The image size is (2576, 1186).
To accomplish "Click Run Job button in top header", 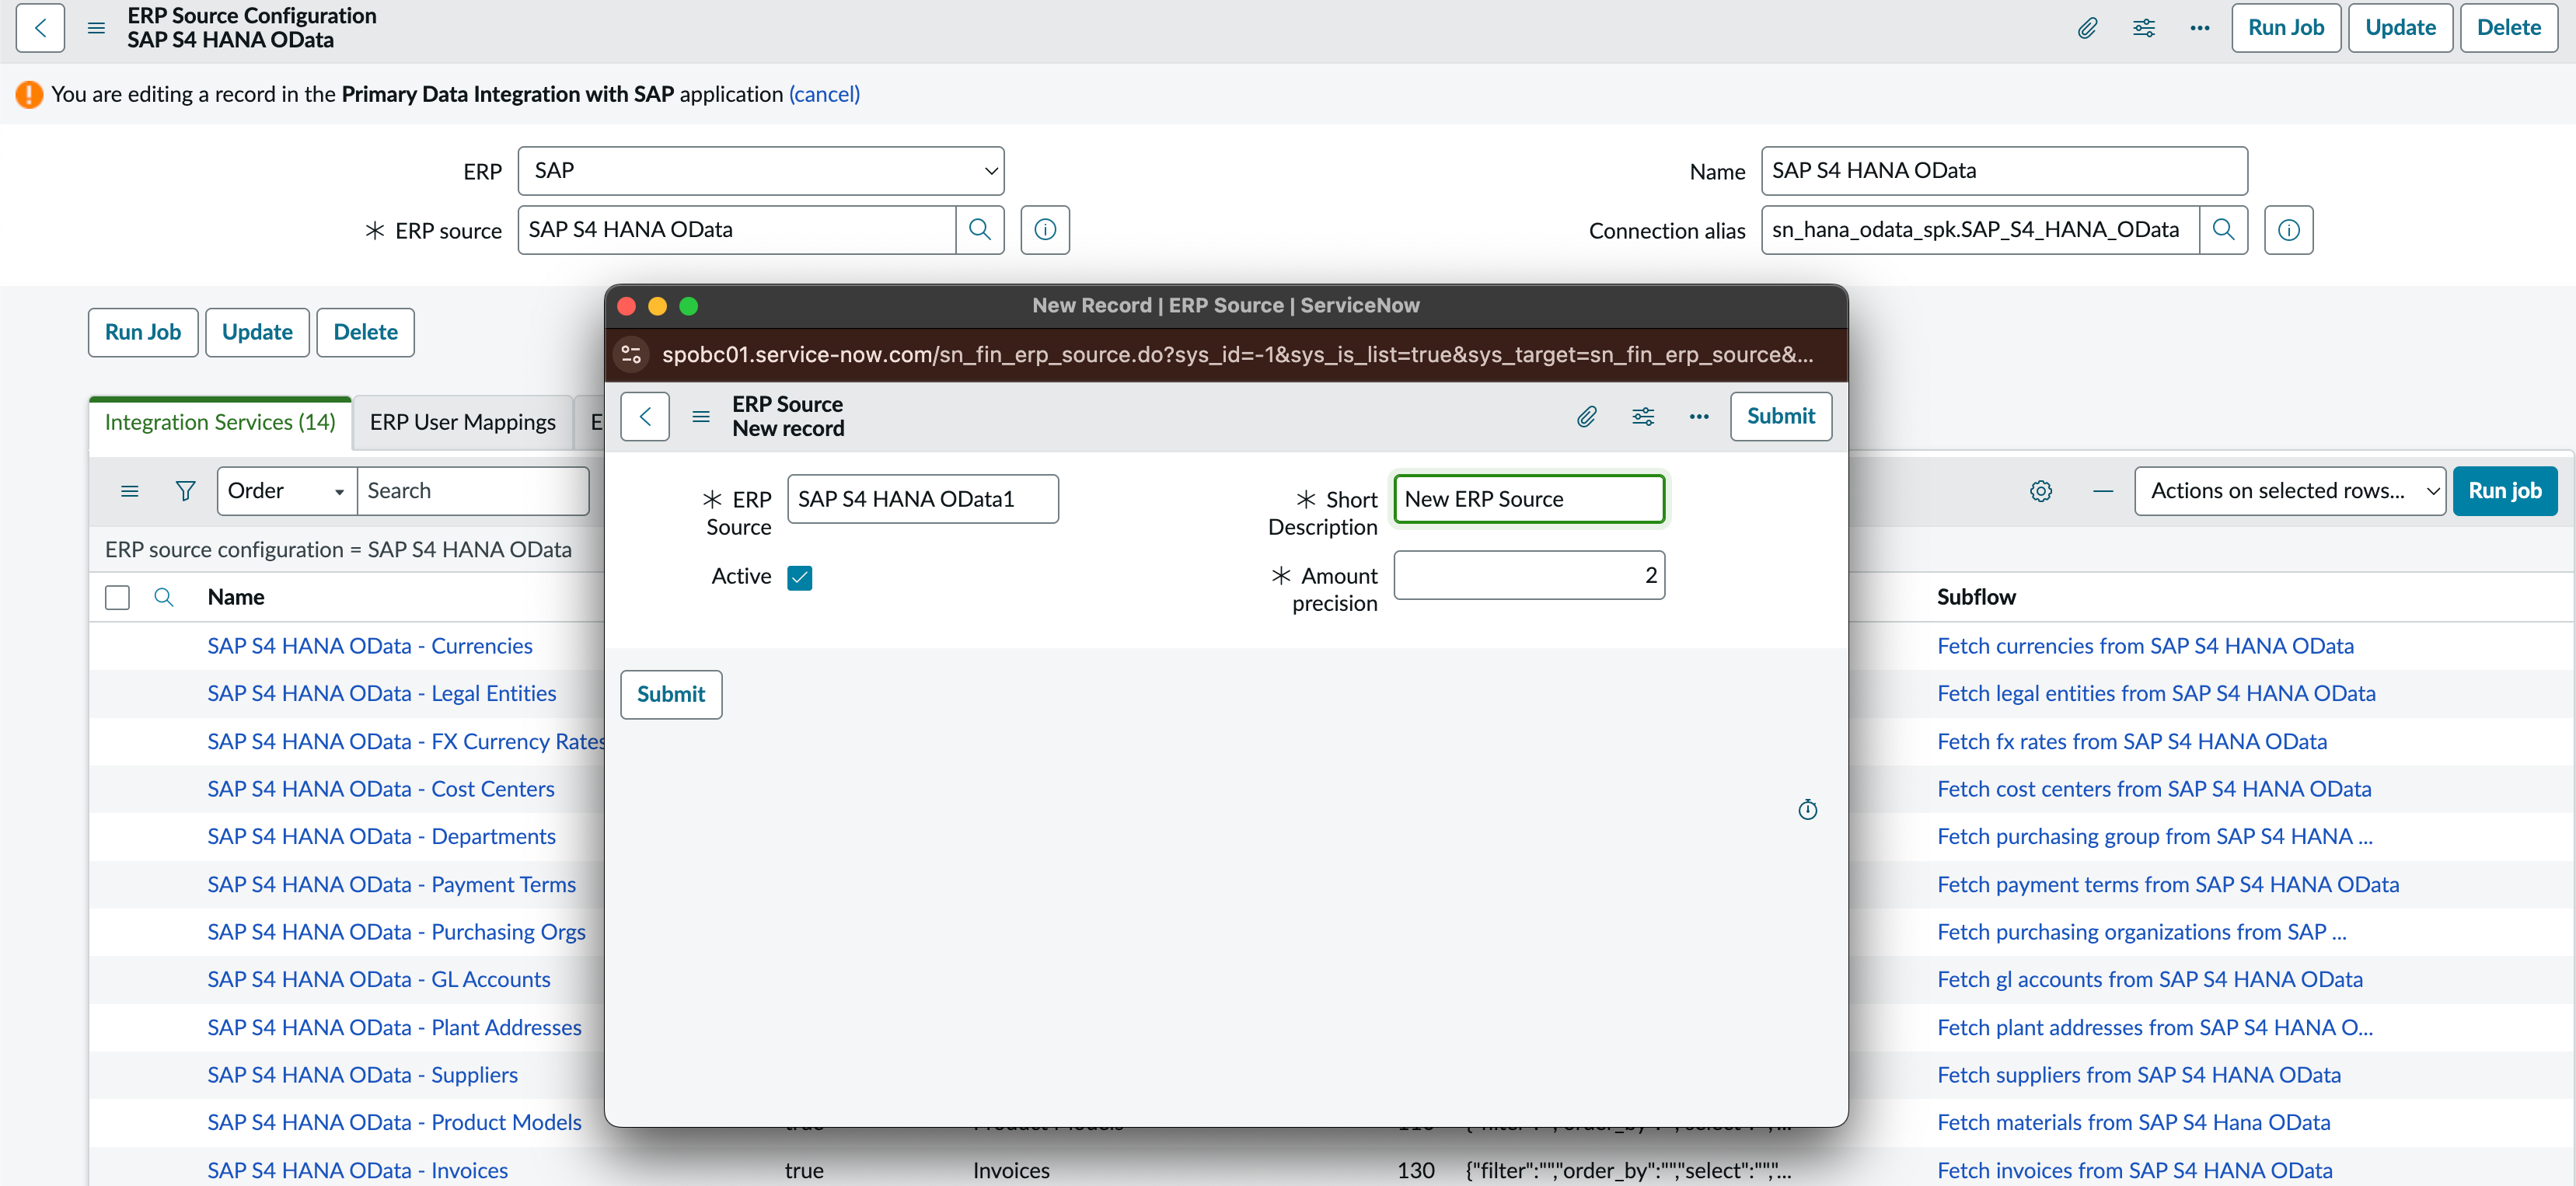I will tap(2286, 28).
